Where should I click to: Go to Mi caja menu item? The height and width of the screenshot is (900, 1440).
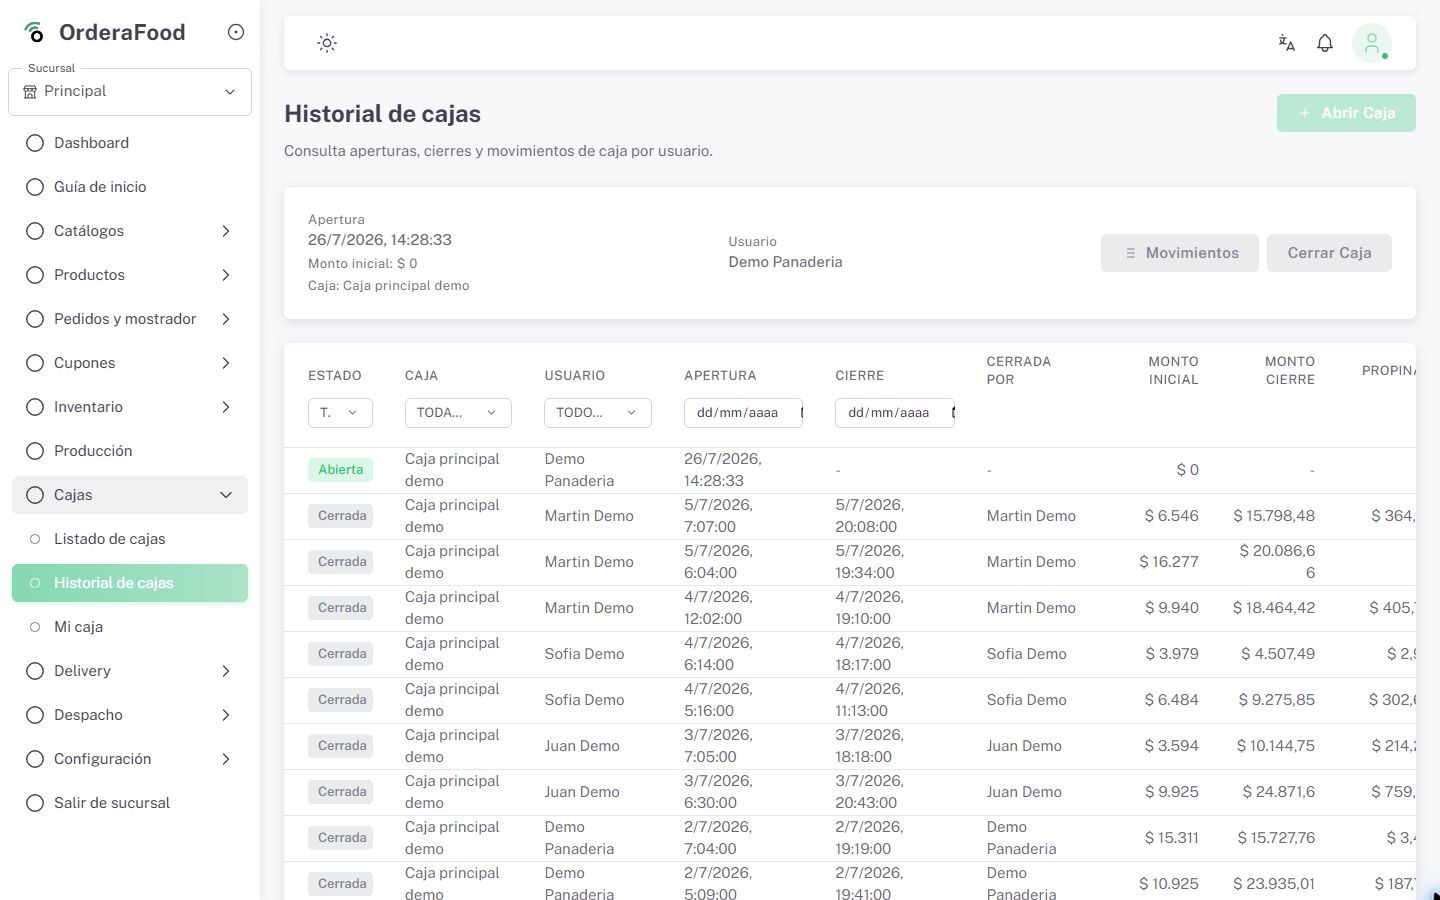[130, 627]
